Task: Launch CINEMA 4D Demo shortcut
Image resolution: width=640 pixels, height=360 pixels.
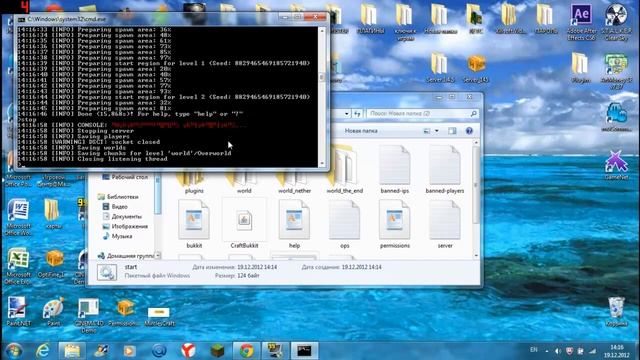Action: pyautogui.click(x=89, y=315)
